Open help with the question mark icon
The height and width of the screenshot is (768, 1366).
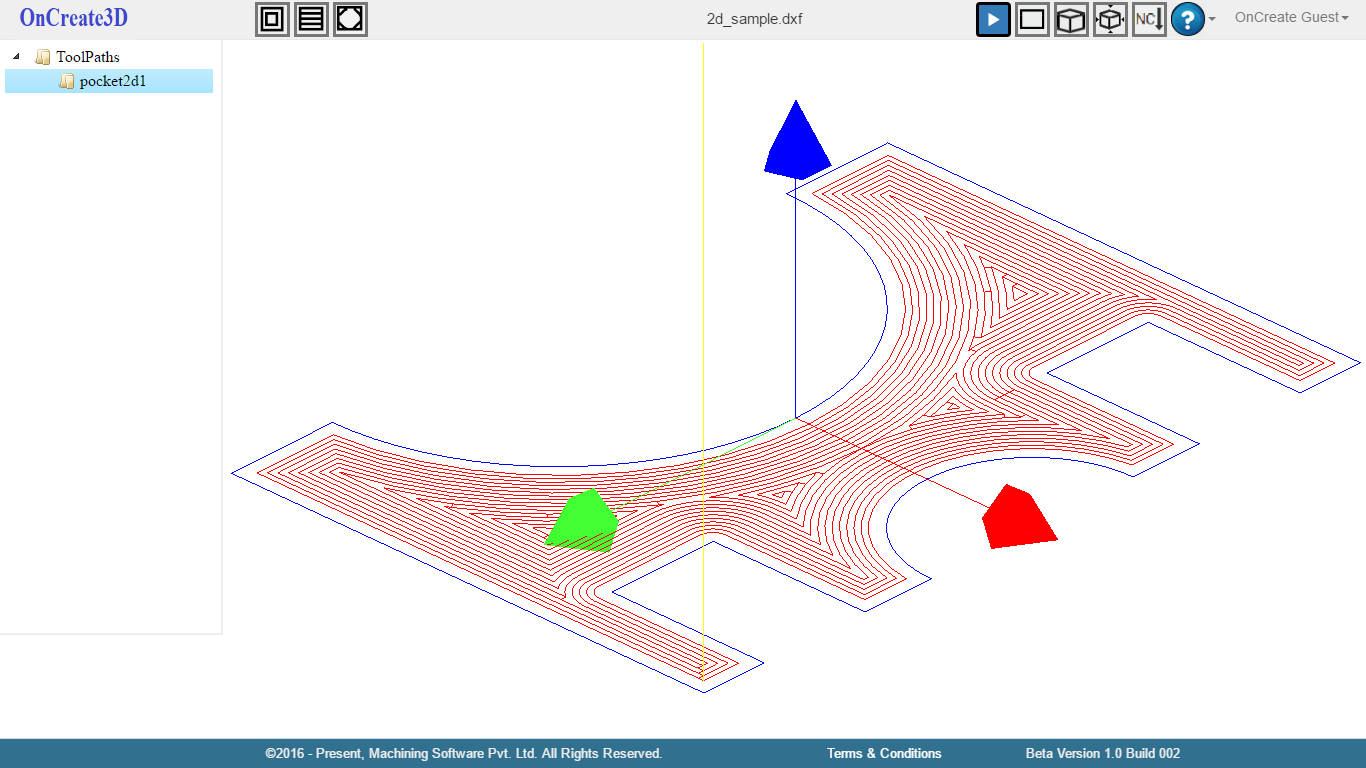click(x=1187, y=19)
